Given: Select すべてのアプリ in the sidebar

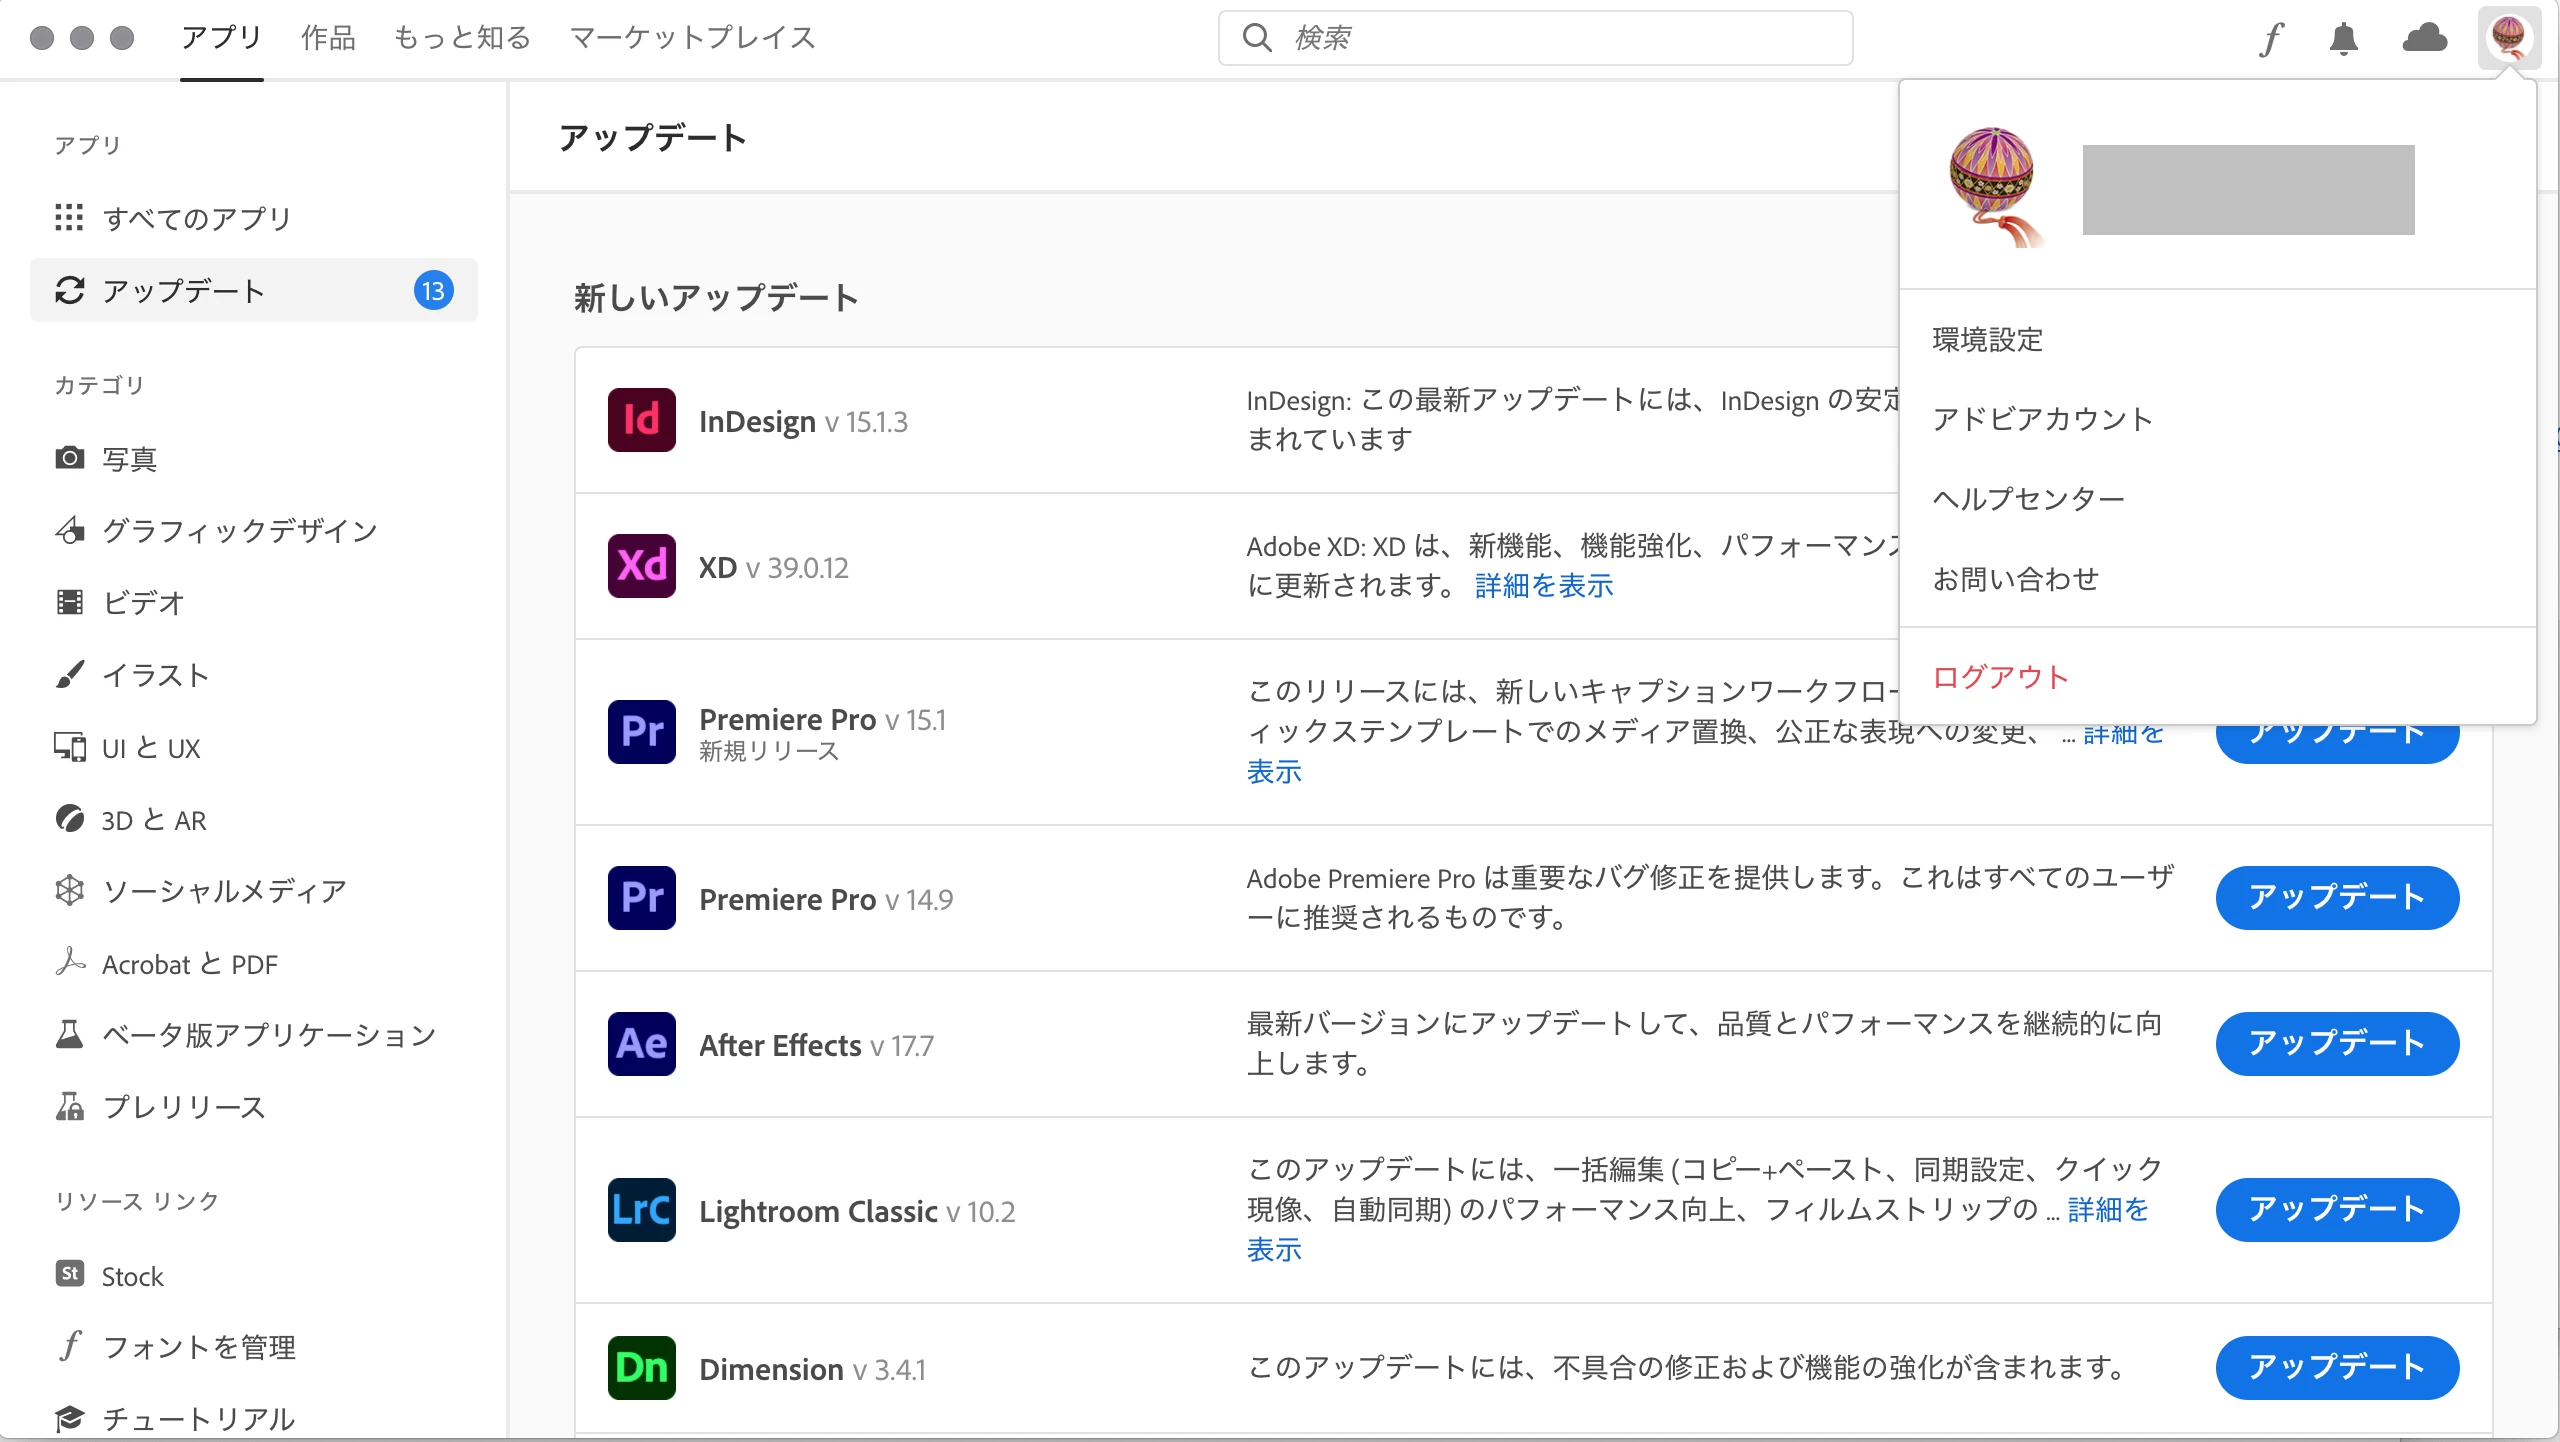Looking at the screenshot, I should (x=197, y=218).
